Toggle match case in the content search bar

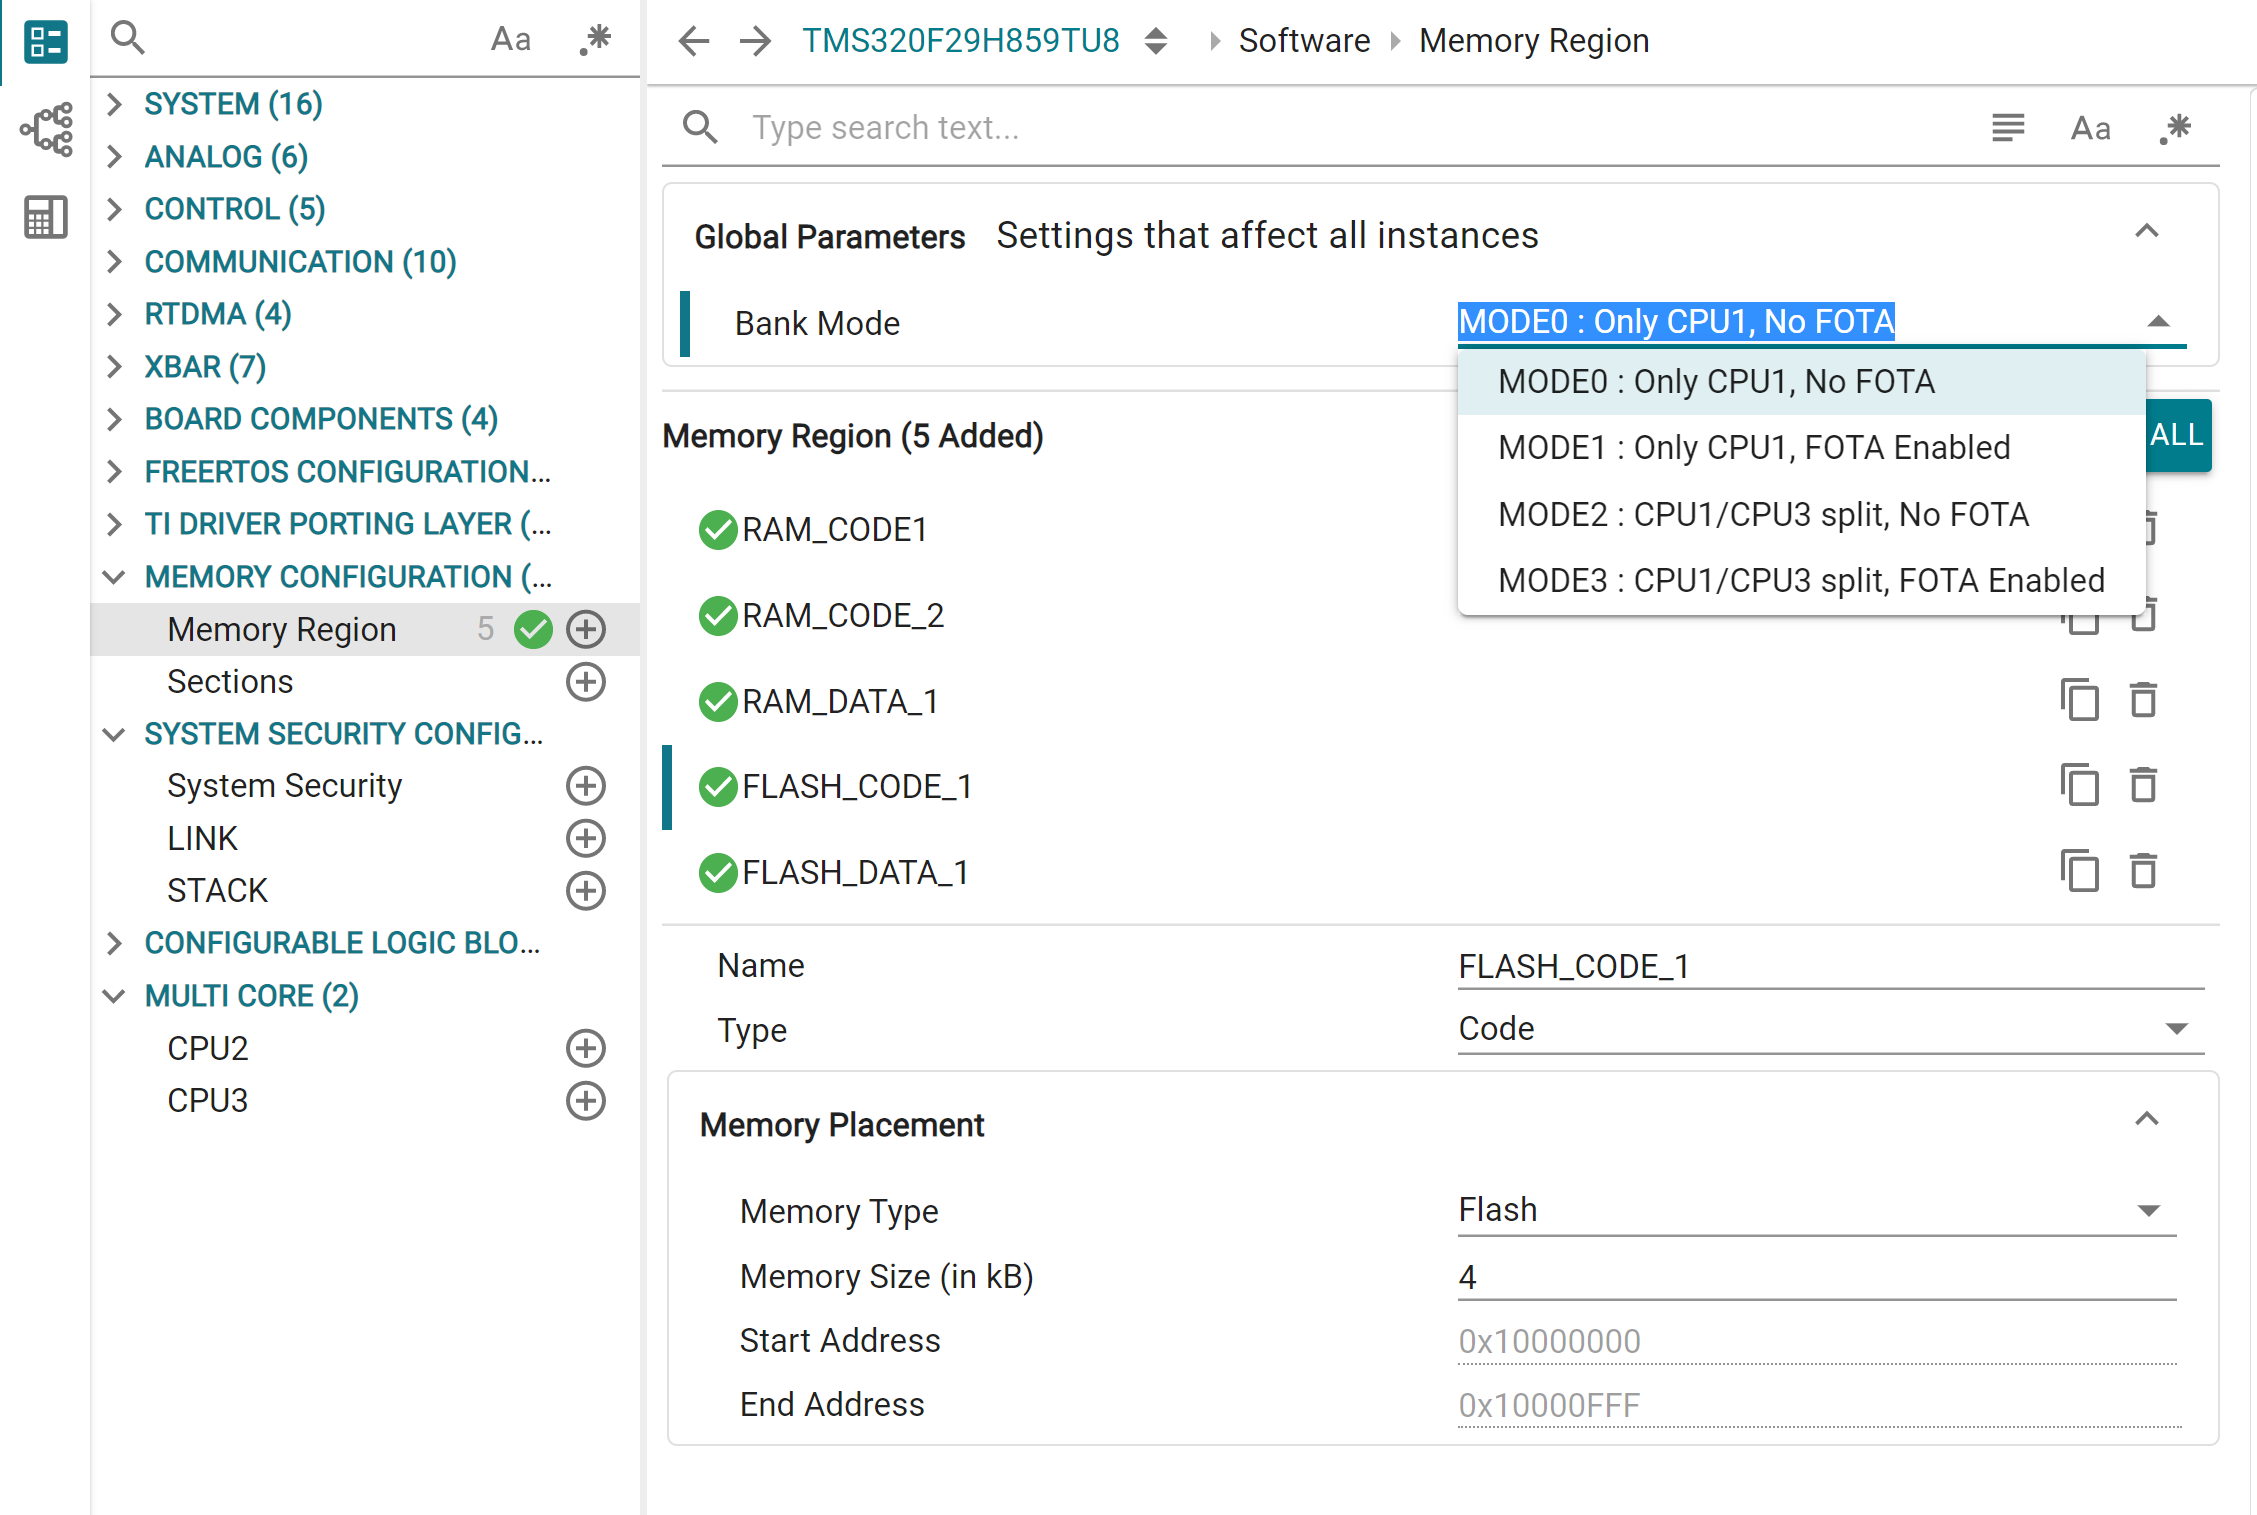2090,128
